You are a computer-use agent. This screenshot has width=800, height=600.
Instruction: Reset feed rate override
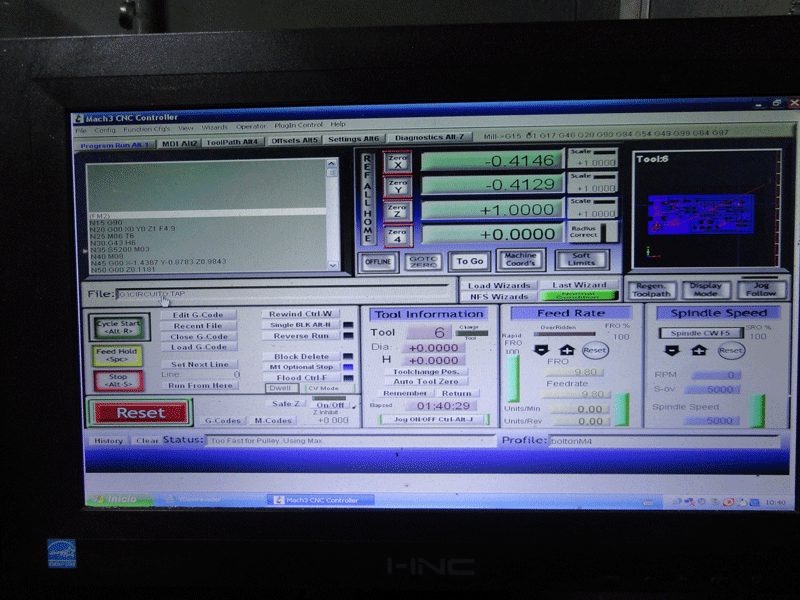[x=594, y=350]
